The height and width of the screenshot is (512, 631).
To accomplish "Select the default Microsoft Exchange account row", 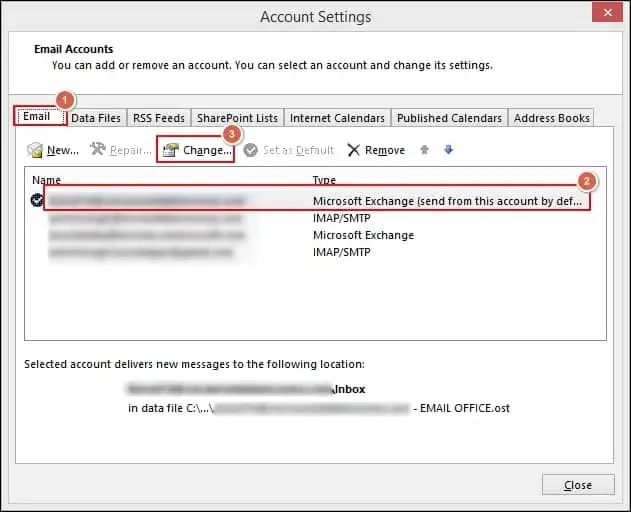I will click(317, 200).
